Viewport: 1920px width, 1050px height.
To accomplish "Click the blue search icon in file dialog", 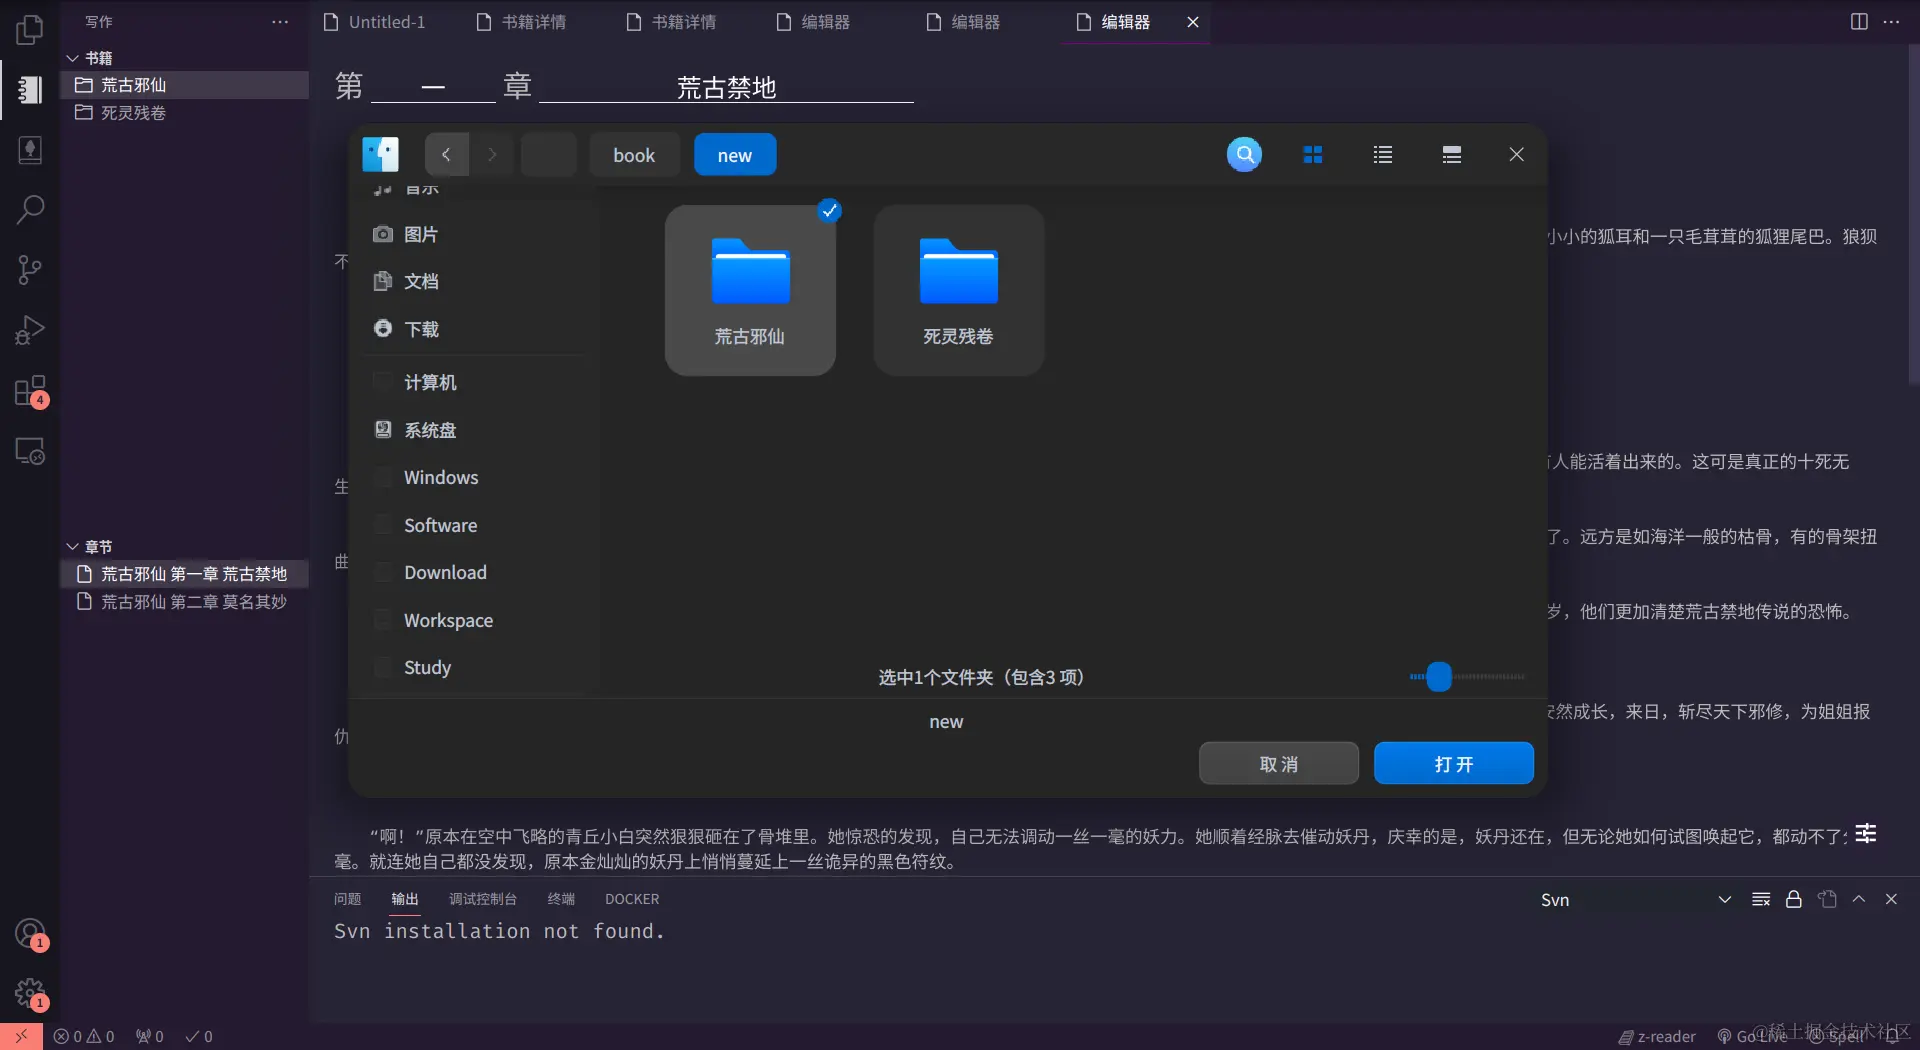I will tap(1243, 154).
